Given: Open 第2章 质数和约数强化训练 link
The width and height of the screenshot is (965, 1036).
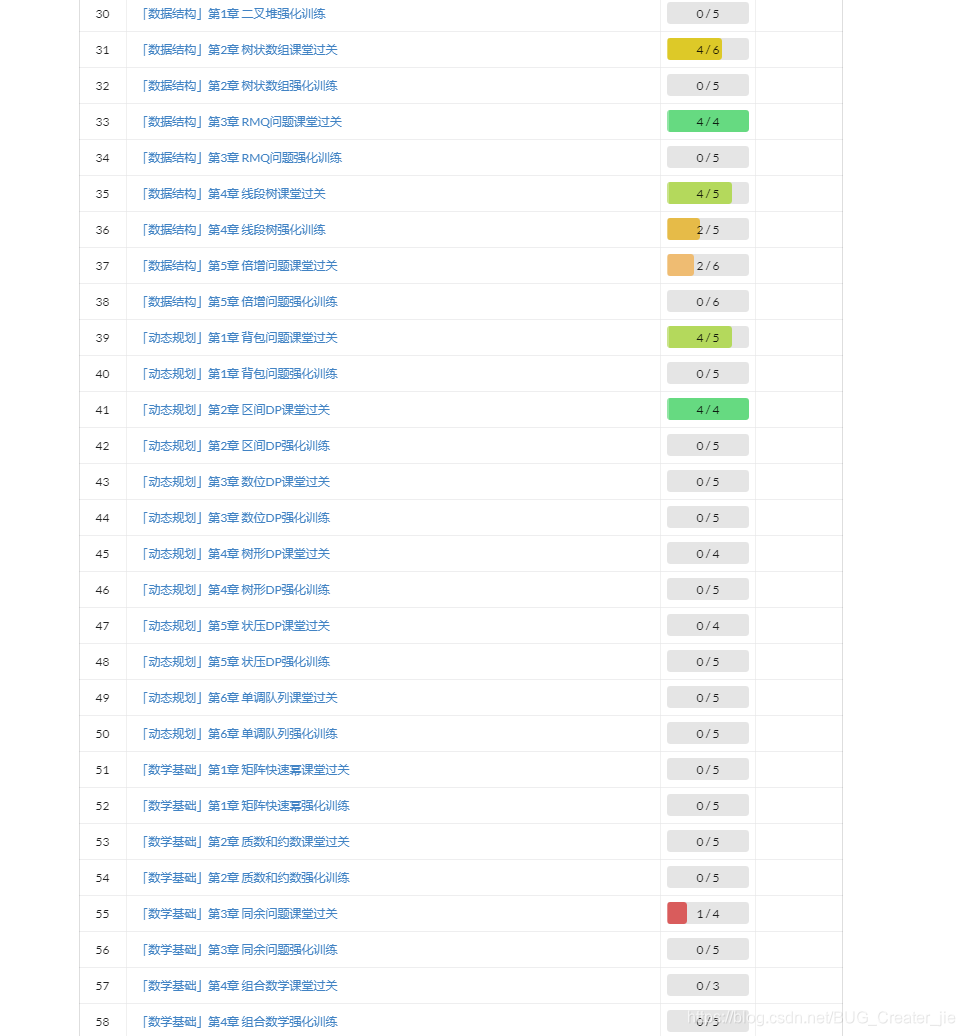Looking at the screenshot, I should click(246, 878).
